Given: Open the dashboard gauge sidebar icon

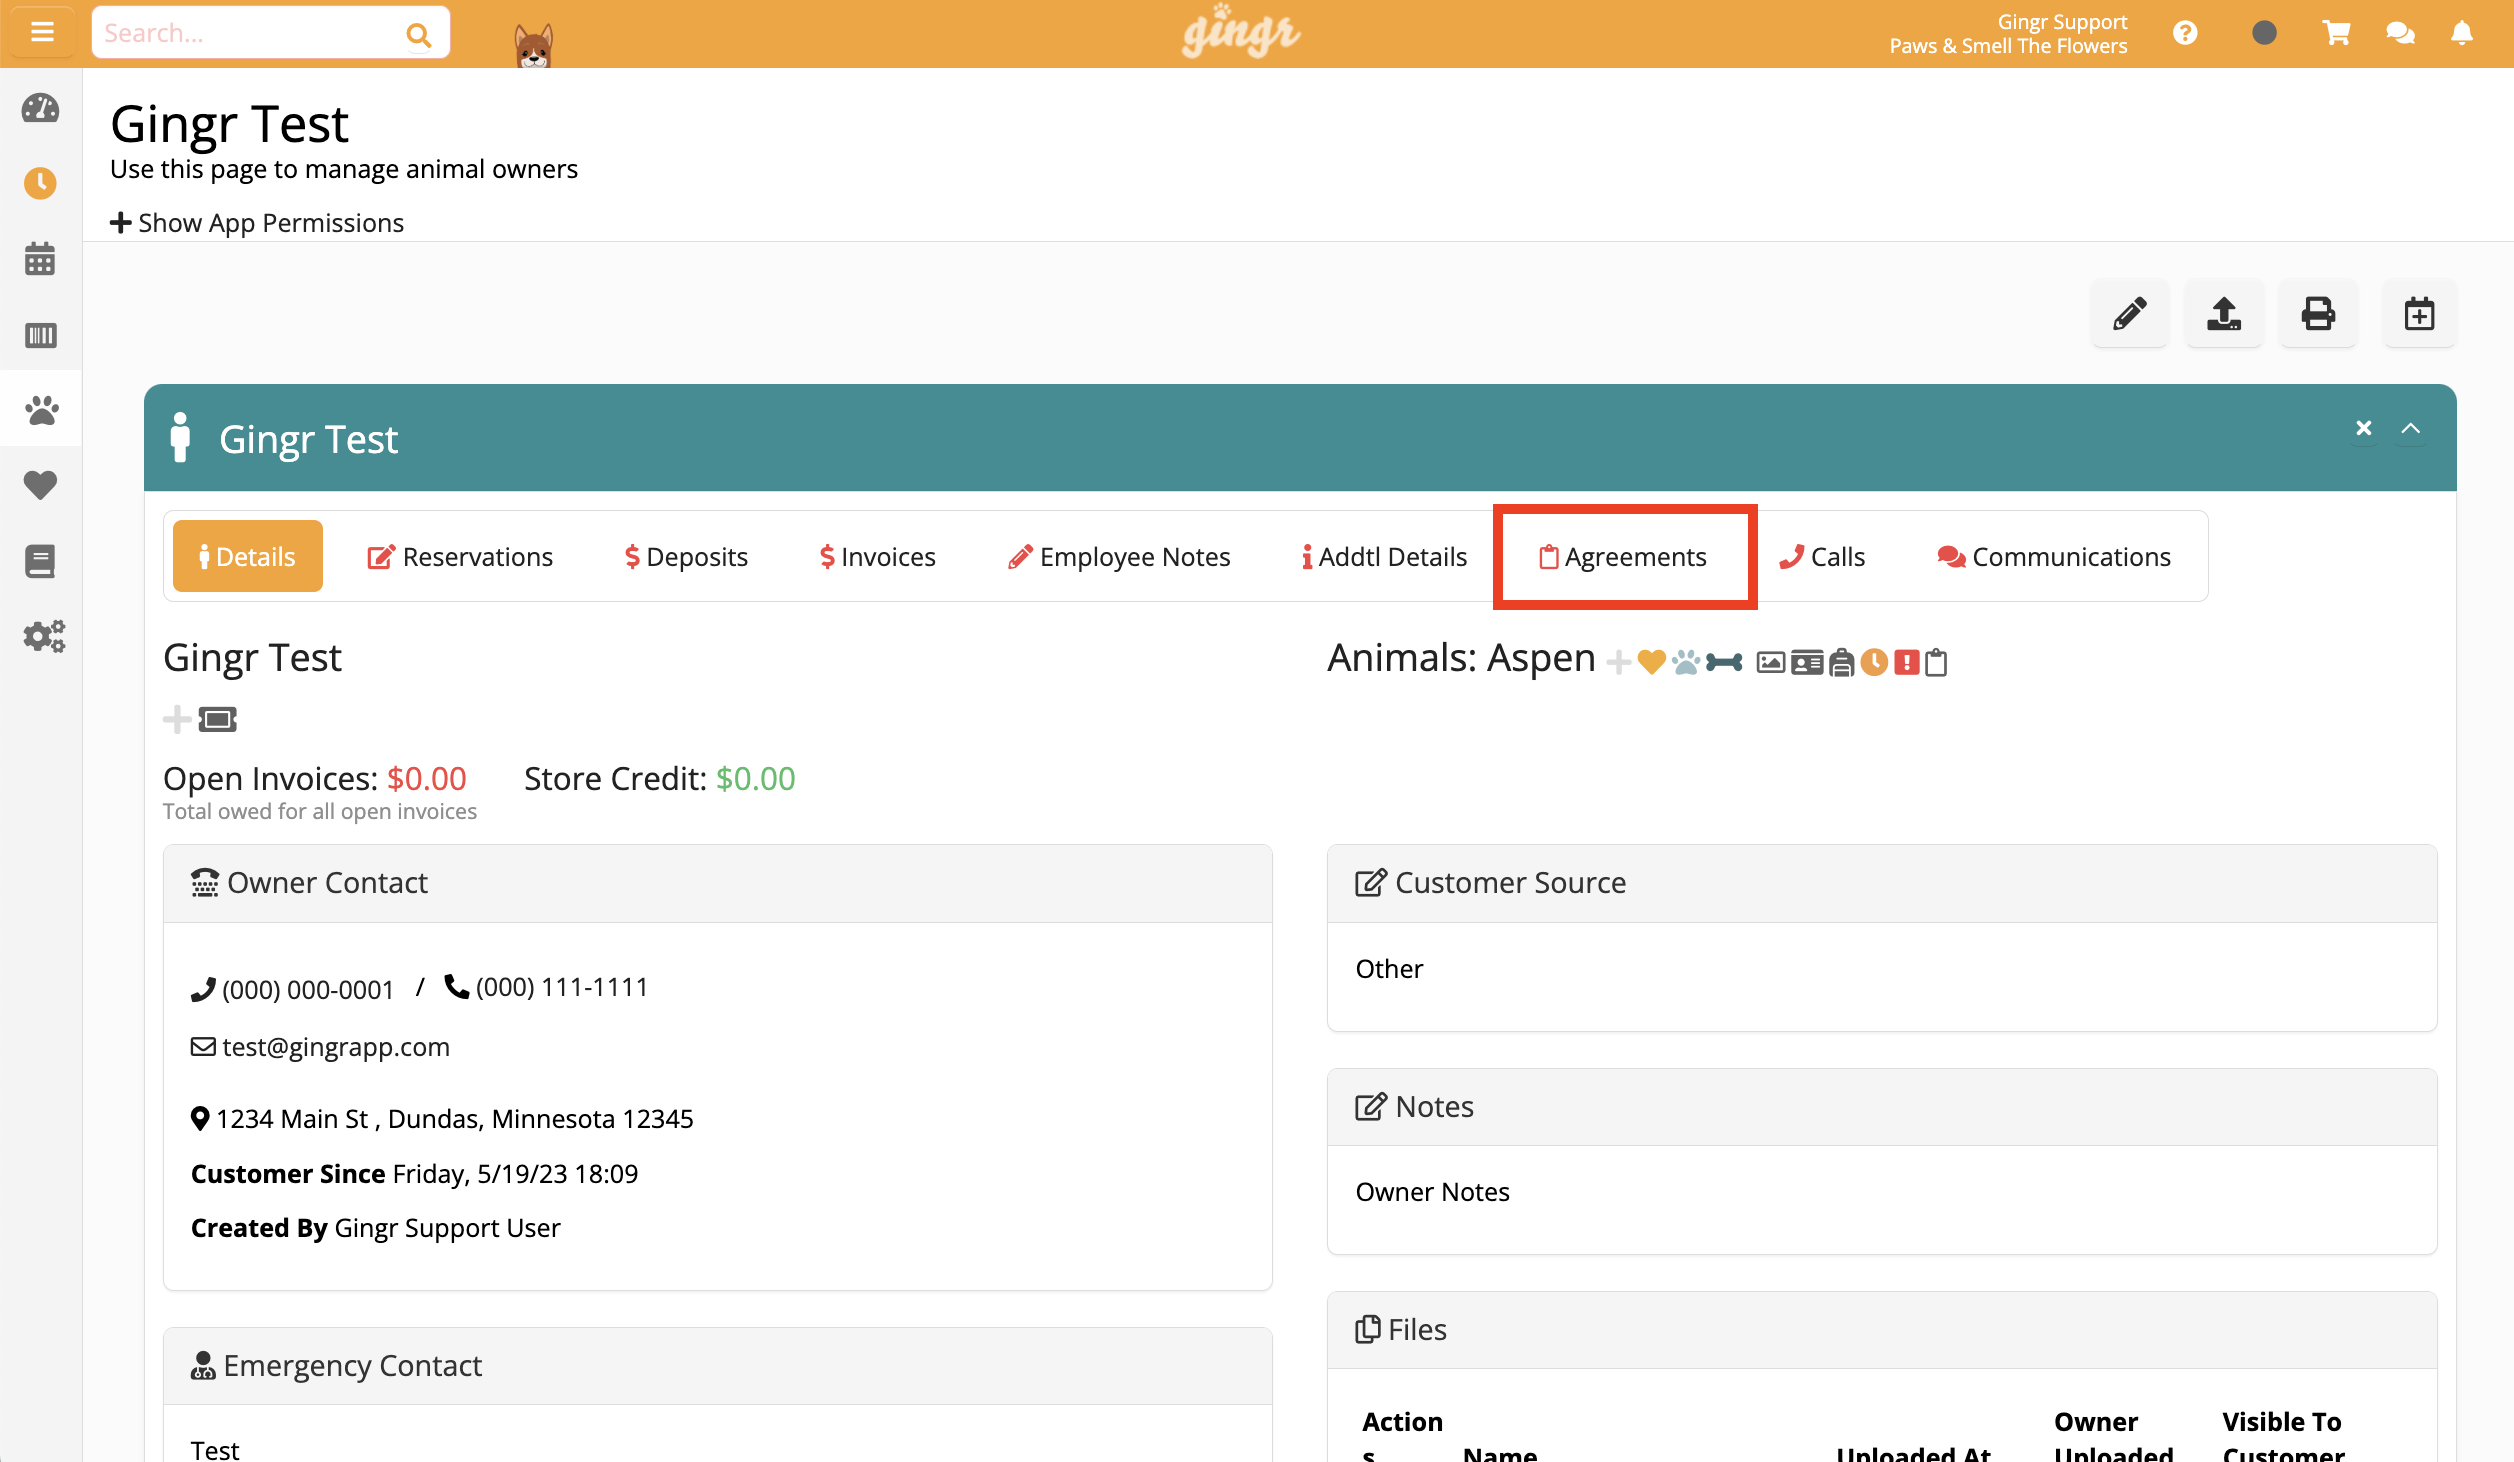Looking at the screenshot, I should tap(40, 108).
